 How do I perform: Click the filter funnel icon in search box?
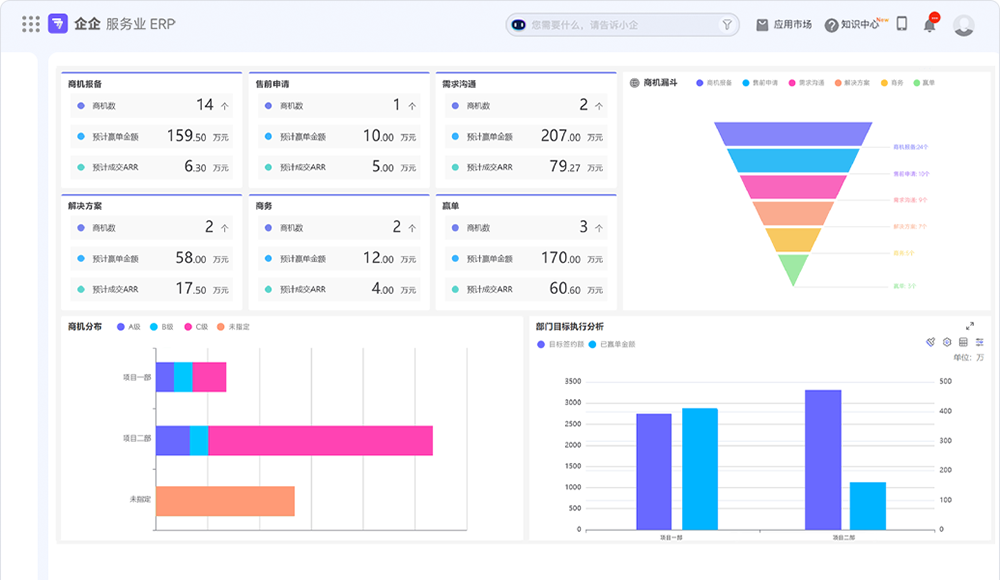726,25
